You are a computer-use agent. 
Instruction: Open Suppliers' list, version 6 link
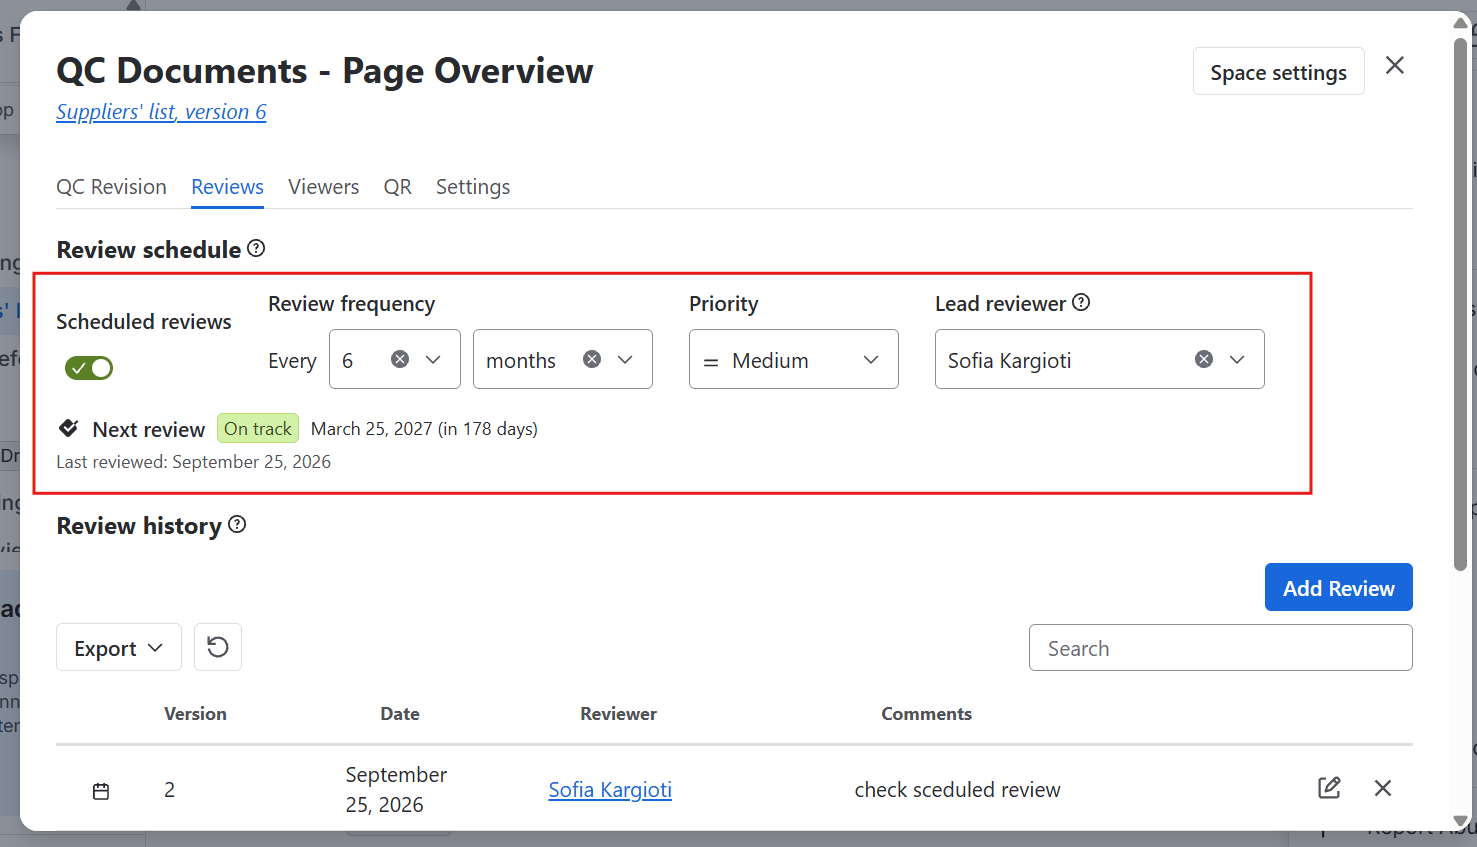pyautogui.click(x=161, y=112)
